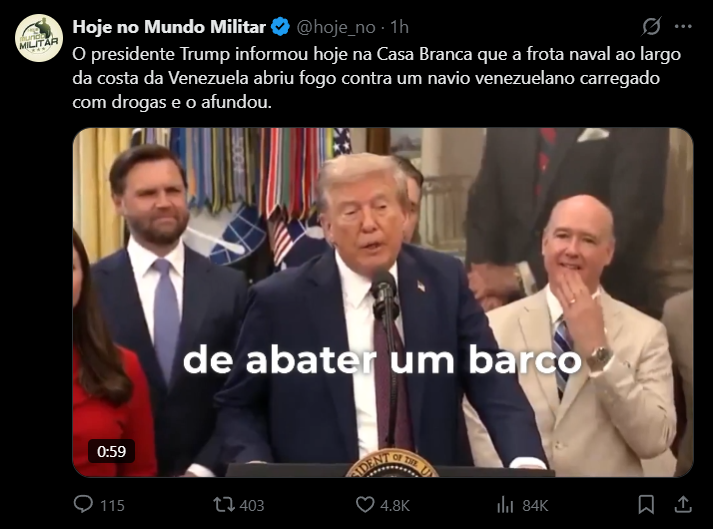Open the @hoje_no handle link
The image size is (713, 529).
pyautogui.click(x=336, y=28)
